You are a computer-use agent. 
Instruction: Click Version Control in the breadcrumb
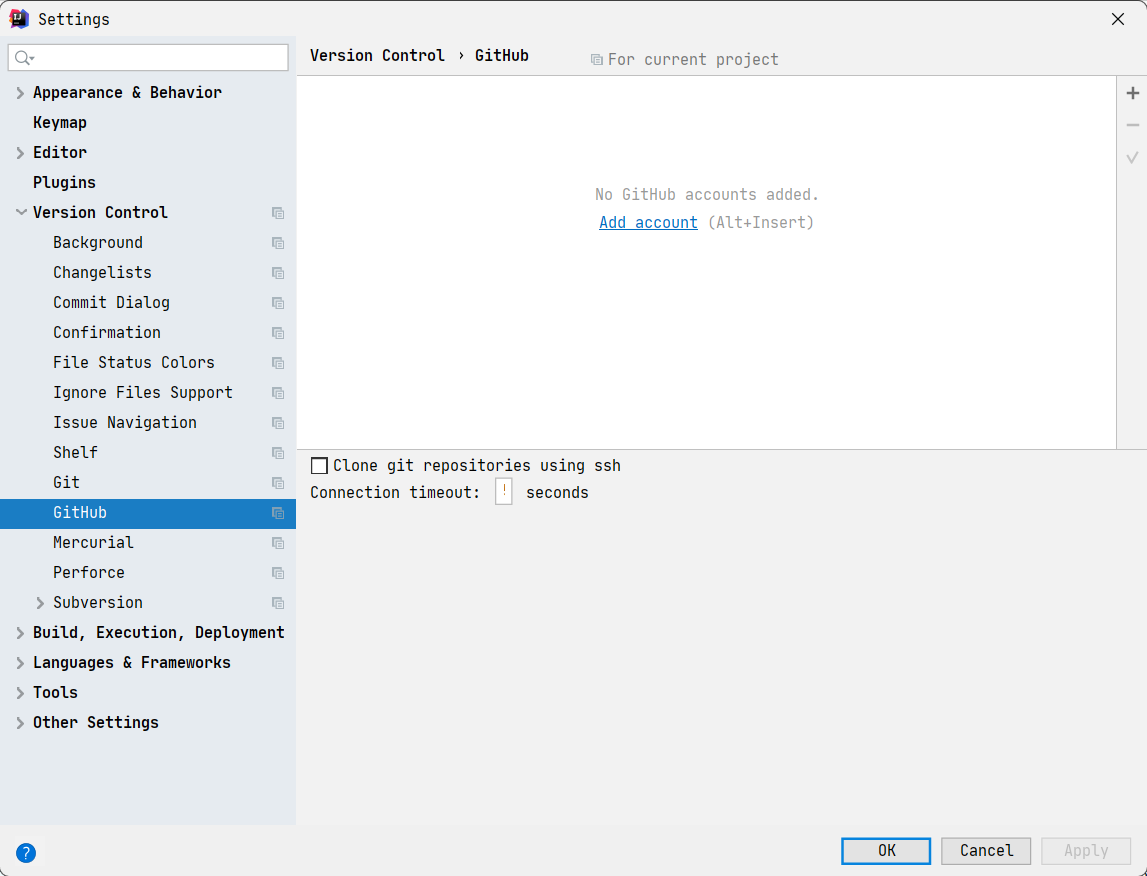point(377,56)
